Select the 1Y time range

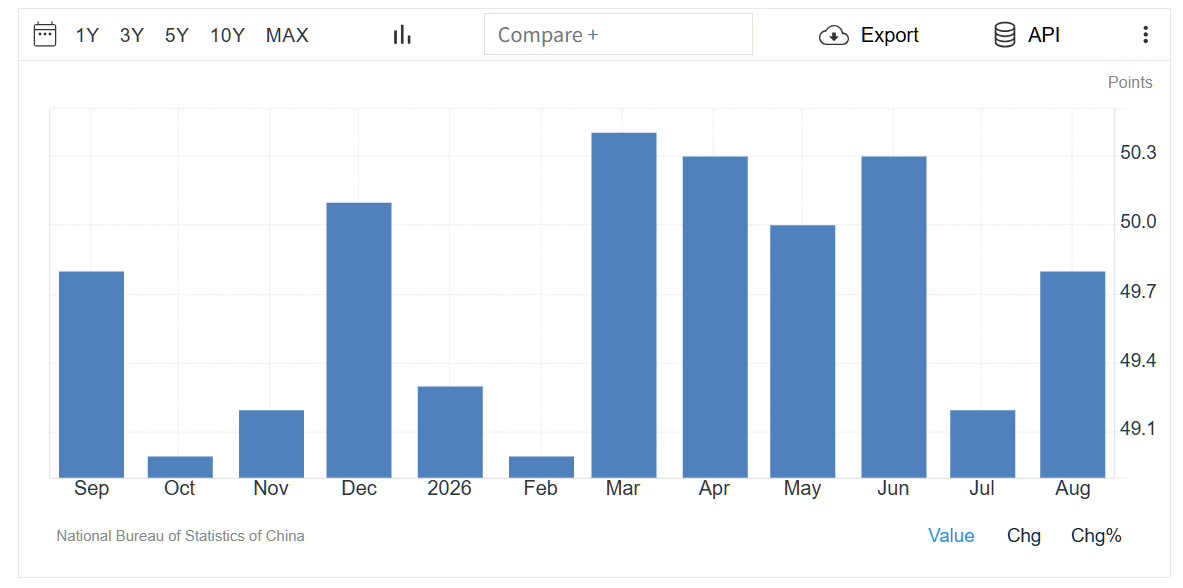(87, 35)
